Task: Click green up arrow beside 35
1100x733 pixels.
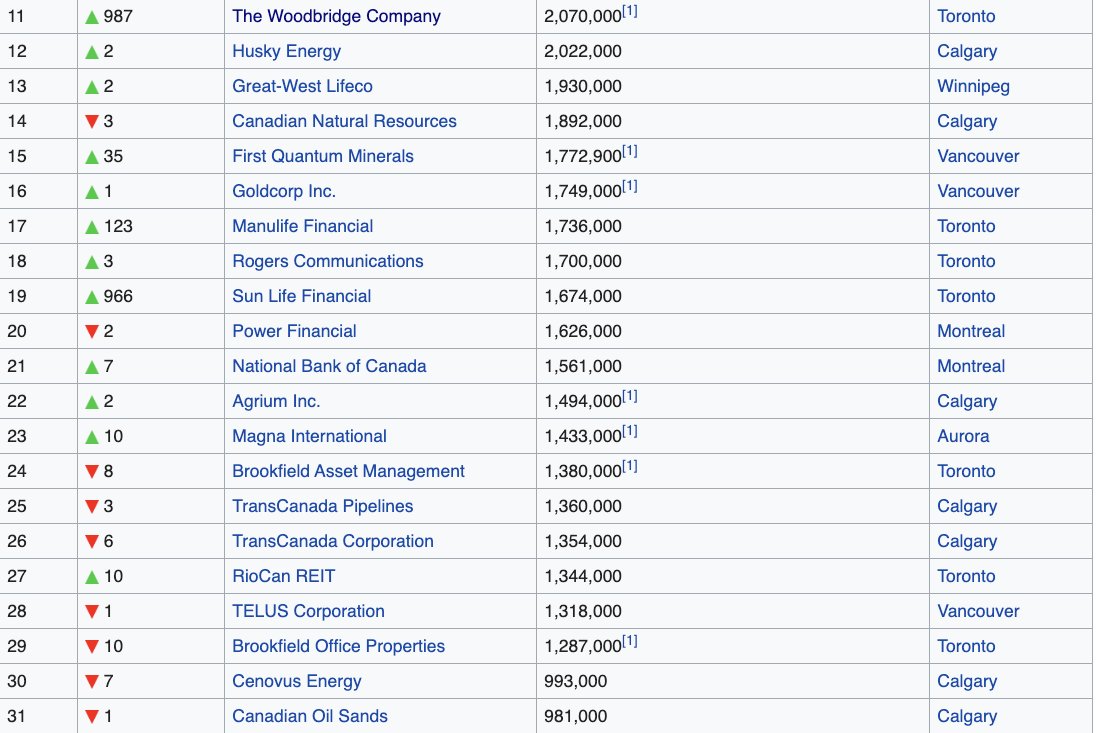Action: tap(92, 157)
